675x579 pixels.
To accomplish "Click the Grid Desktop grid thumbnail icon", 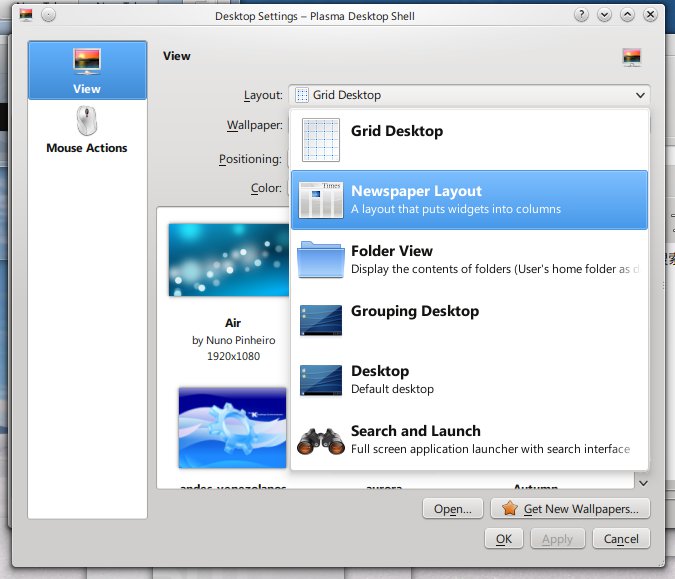I will click(321, 140).
